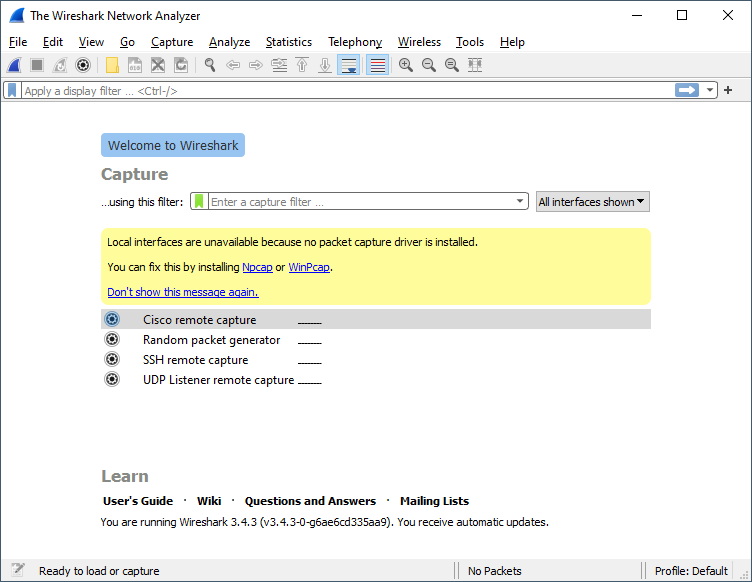Click the Zoom in toolbar icon

tap(406, 65)
